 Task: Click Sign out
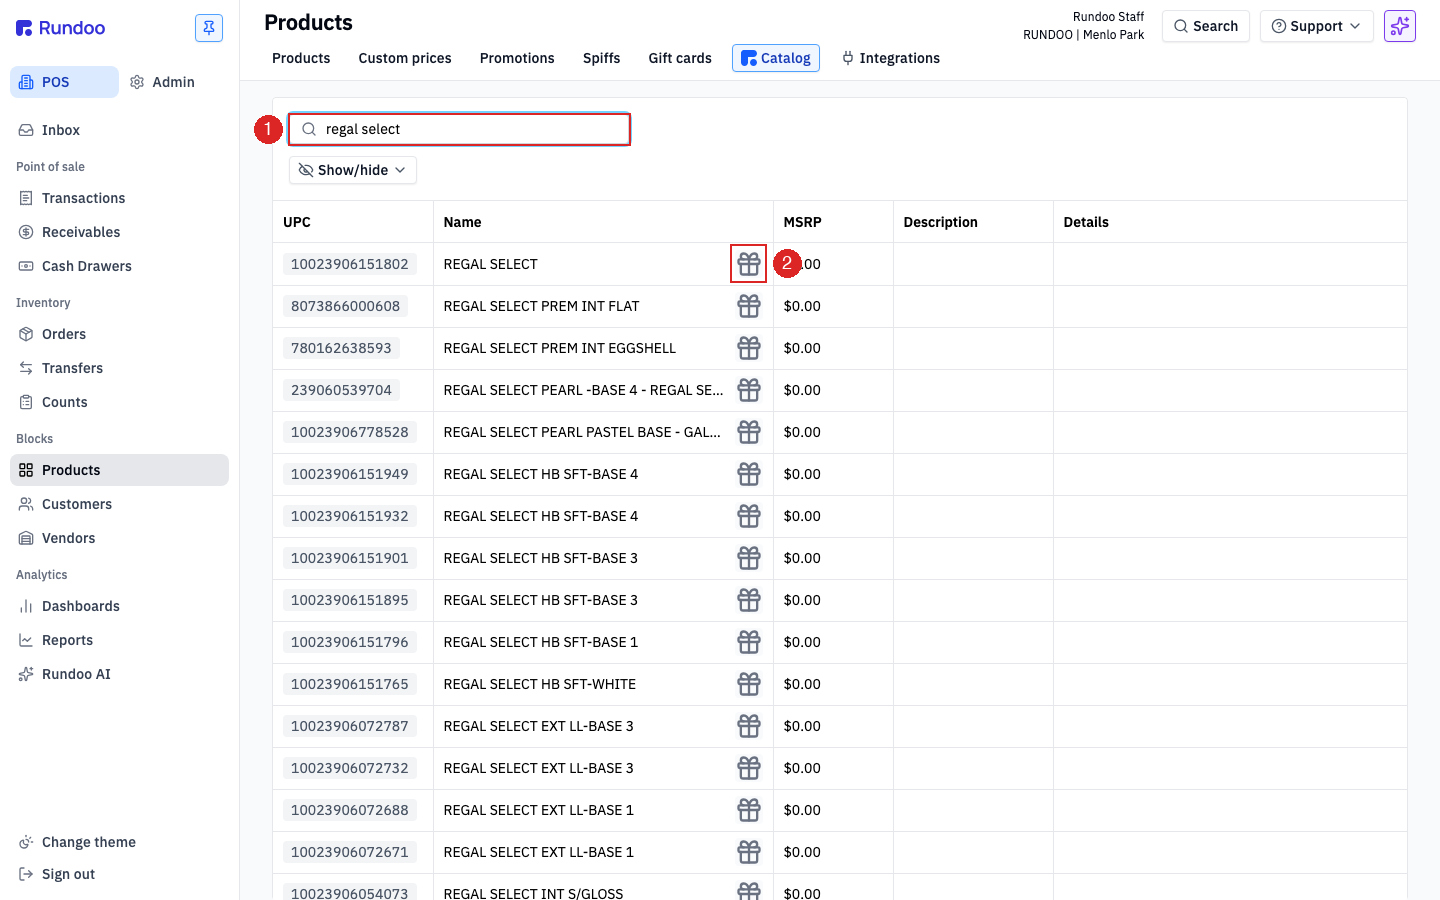119,874
